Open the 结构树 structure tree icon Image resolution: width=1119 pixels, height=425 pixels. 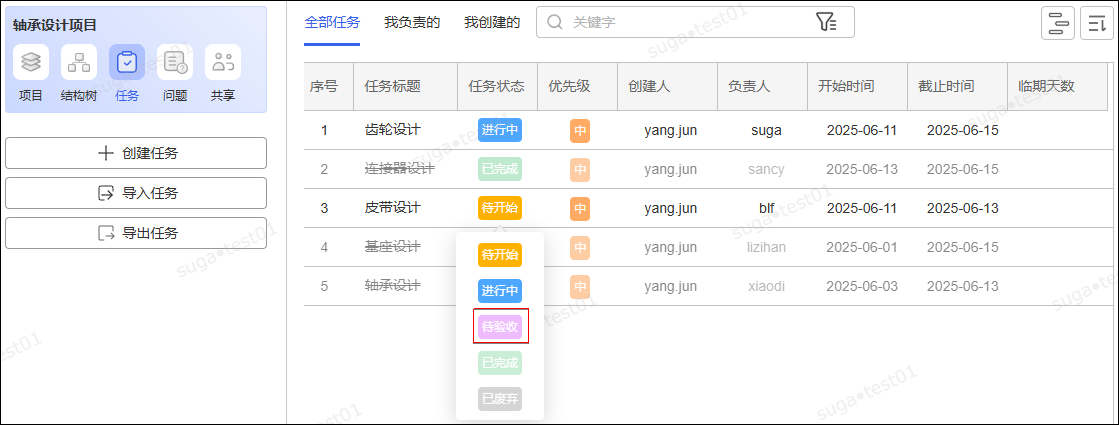point(79,63)
